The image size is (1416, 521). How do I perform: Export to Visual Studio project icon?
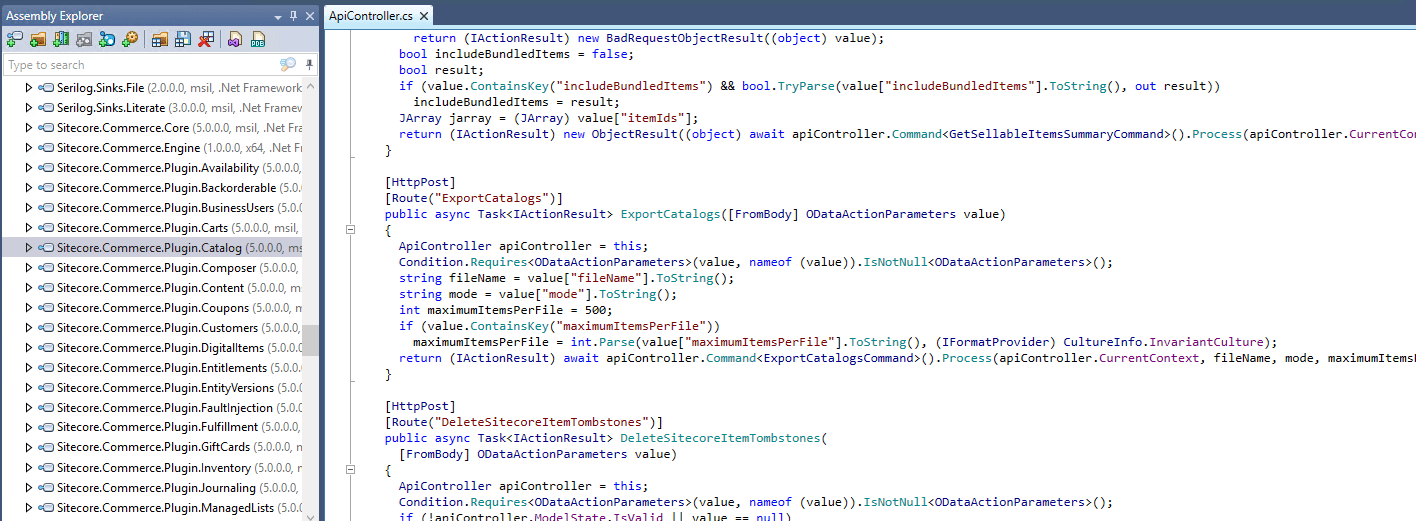pos(235,40)
